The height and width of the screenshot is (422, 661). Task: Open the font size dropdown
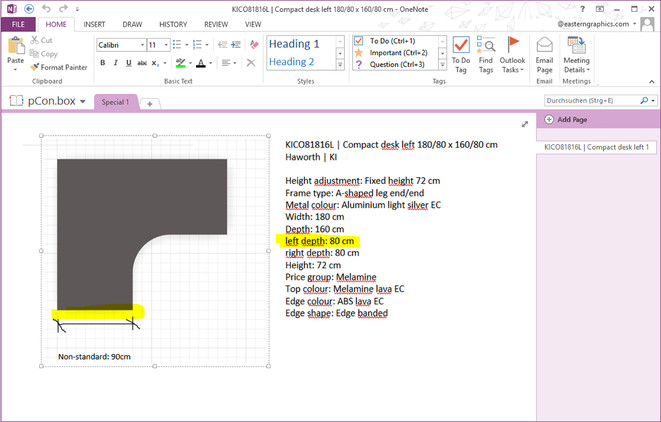click(x=166, y=45)
